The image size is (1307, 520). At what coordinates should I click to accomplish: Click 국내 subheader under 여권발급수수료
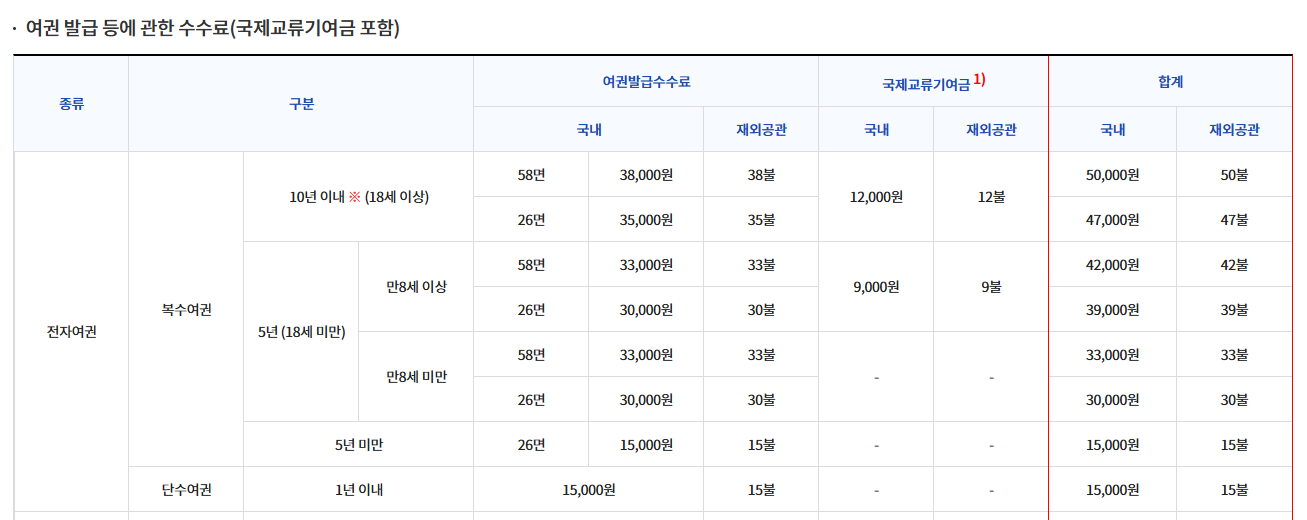(x=589, y=129)
